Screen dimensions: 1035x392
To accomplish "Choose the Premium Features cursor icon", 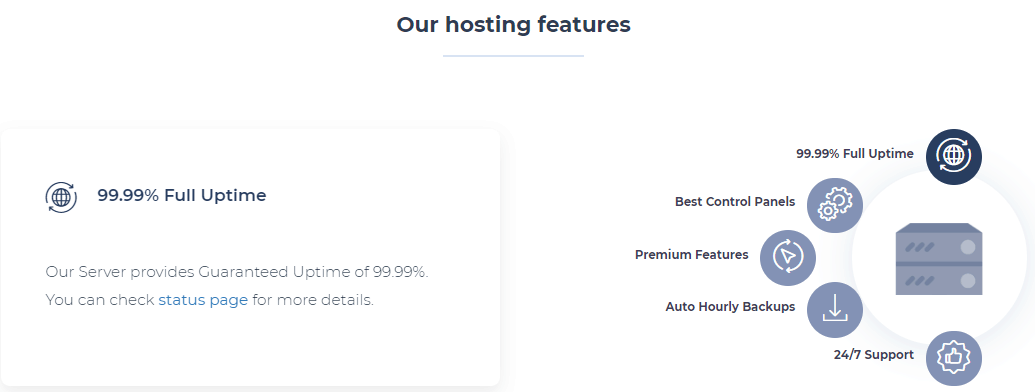I will (787, 257).
